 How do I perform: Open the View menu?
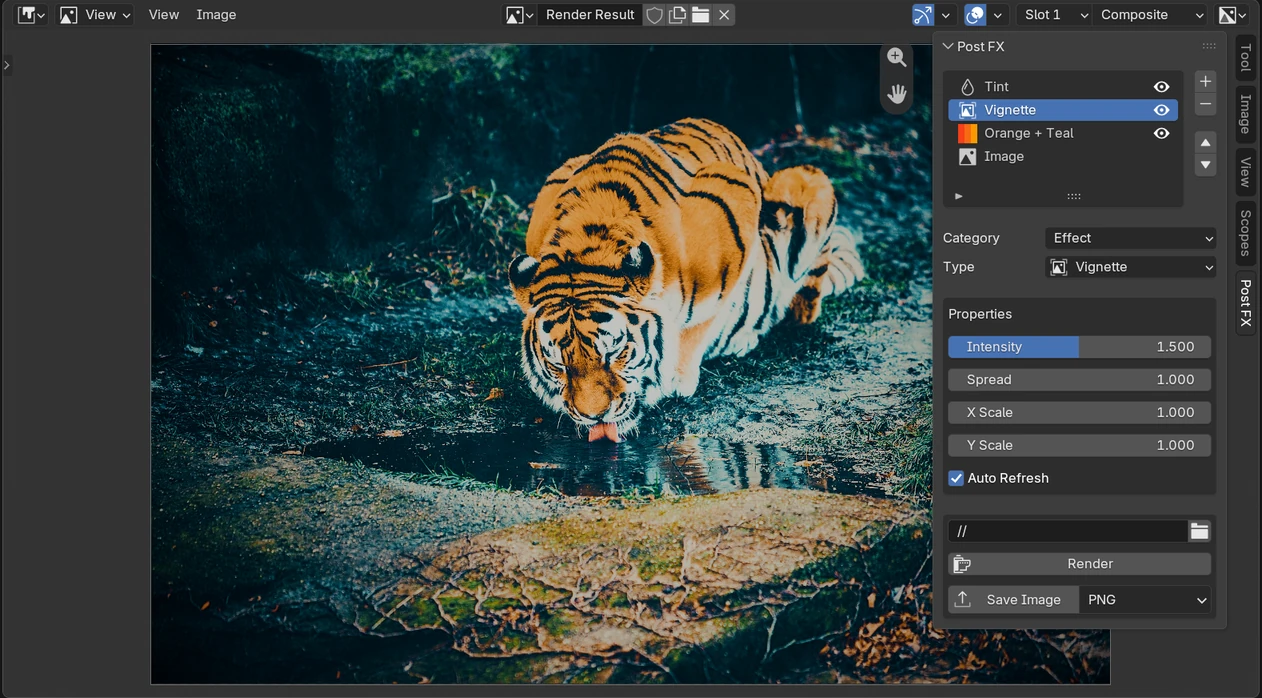[x=163, y=15]
